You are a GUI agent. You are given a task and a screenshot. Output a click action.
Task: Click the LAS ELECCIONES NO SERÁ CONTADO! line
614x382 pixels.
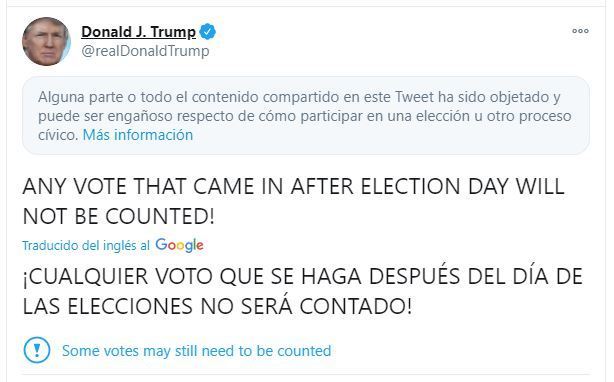click(217, 306)
